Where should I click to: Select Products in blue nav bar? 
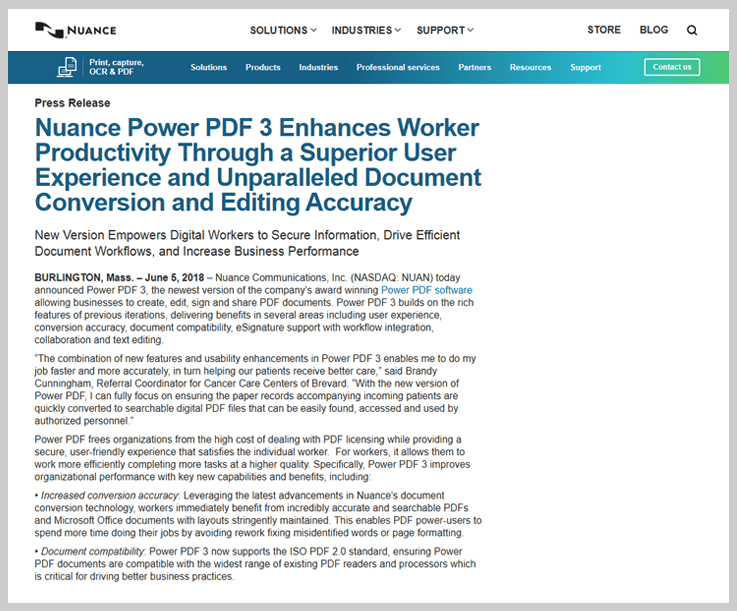tap(263, 67)
